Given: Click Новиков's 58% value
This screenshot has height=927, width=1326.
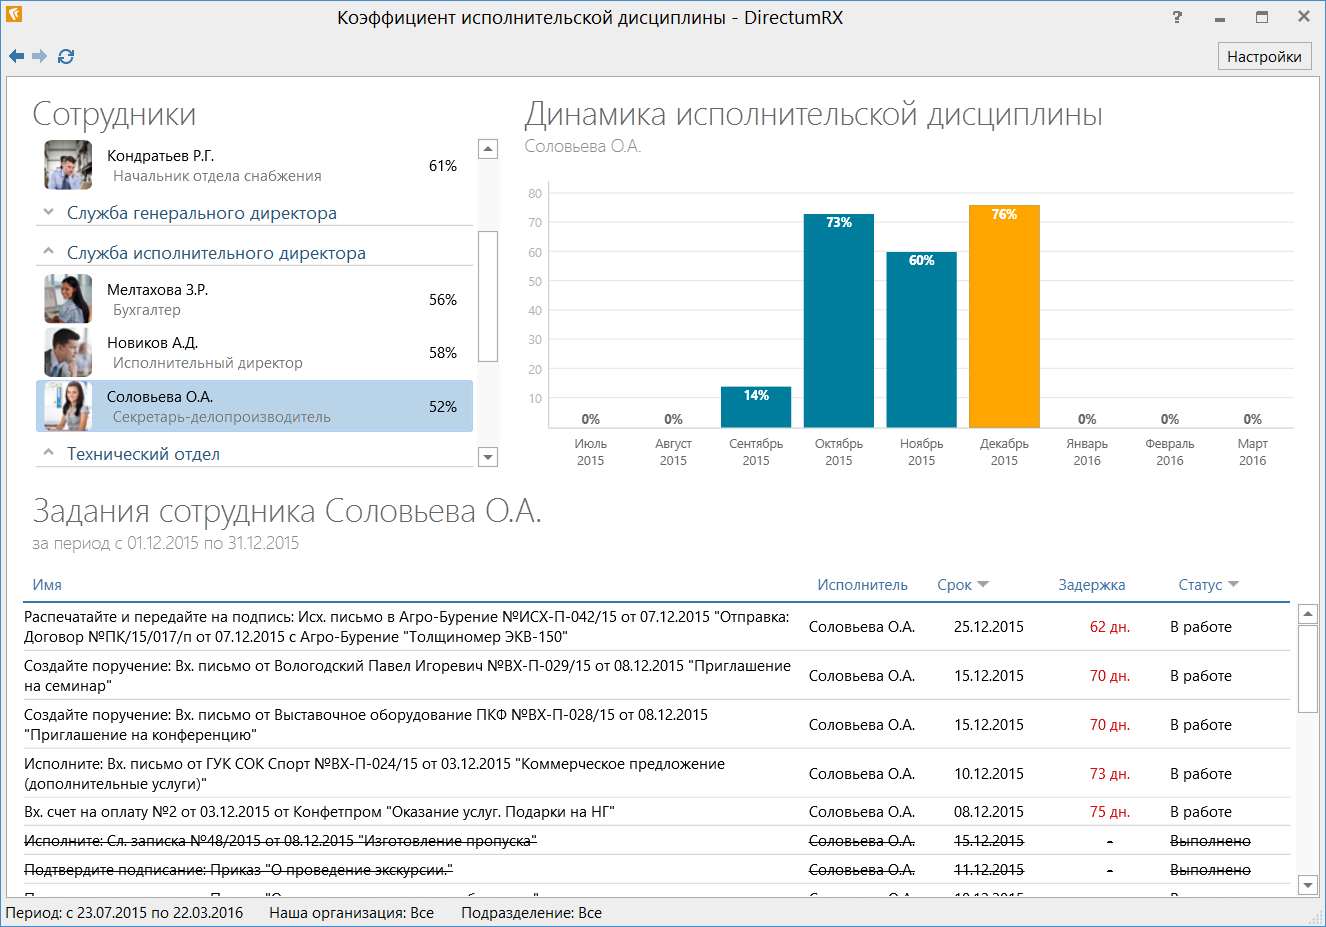Looking at the screenshot, I should [443, 353].
